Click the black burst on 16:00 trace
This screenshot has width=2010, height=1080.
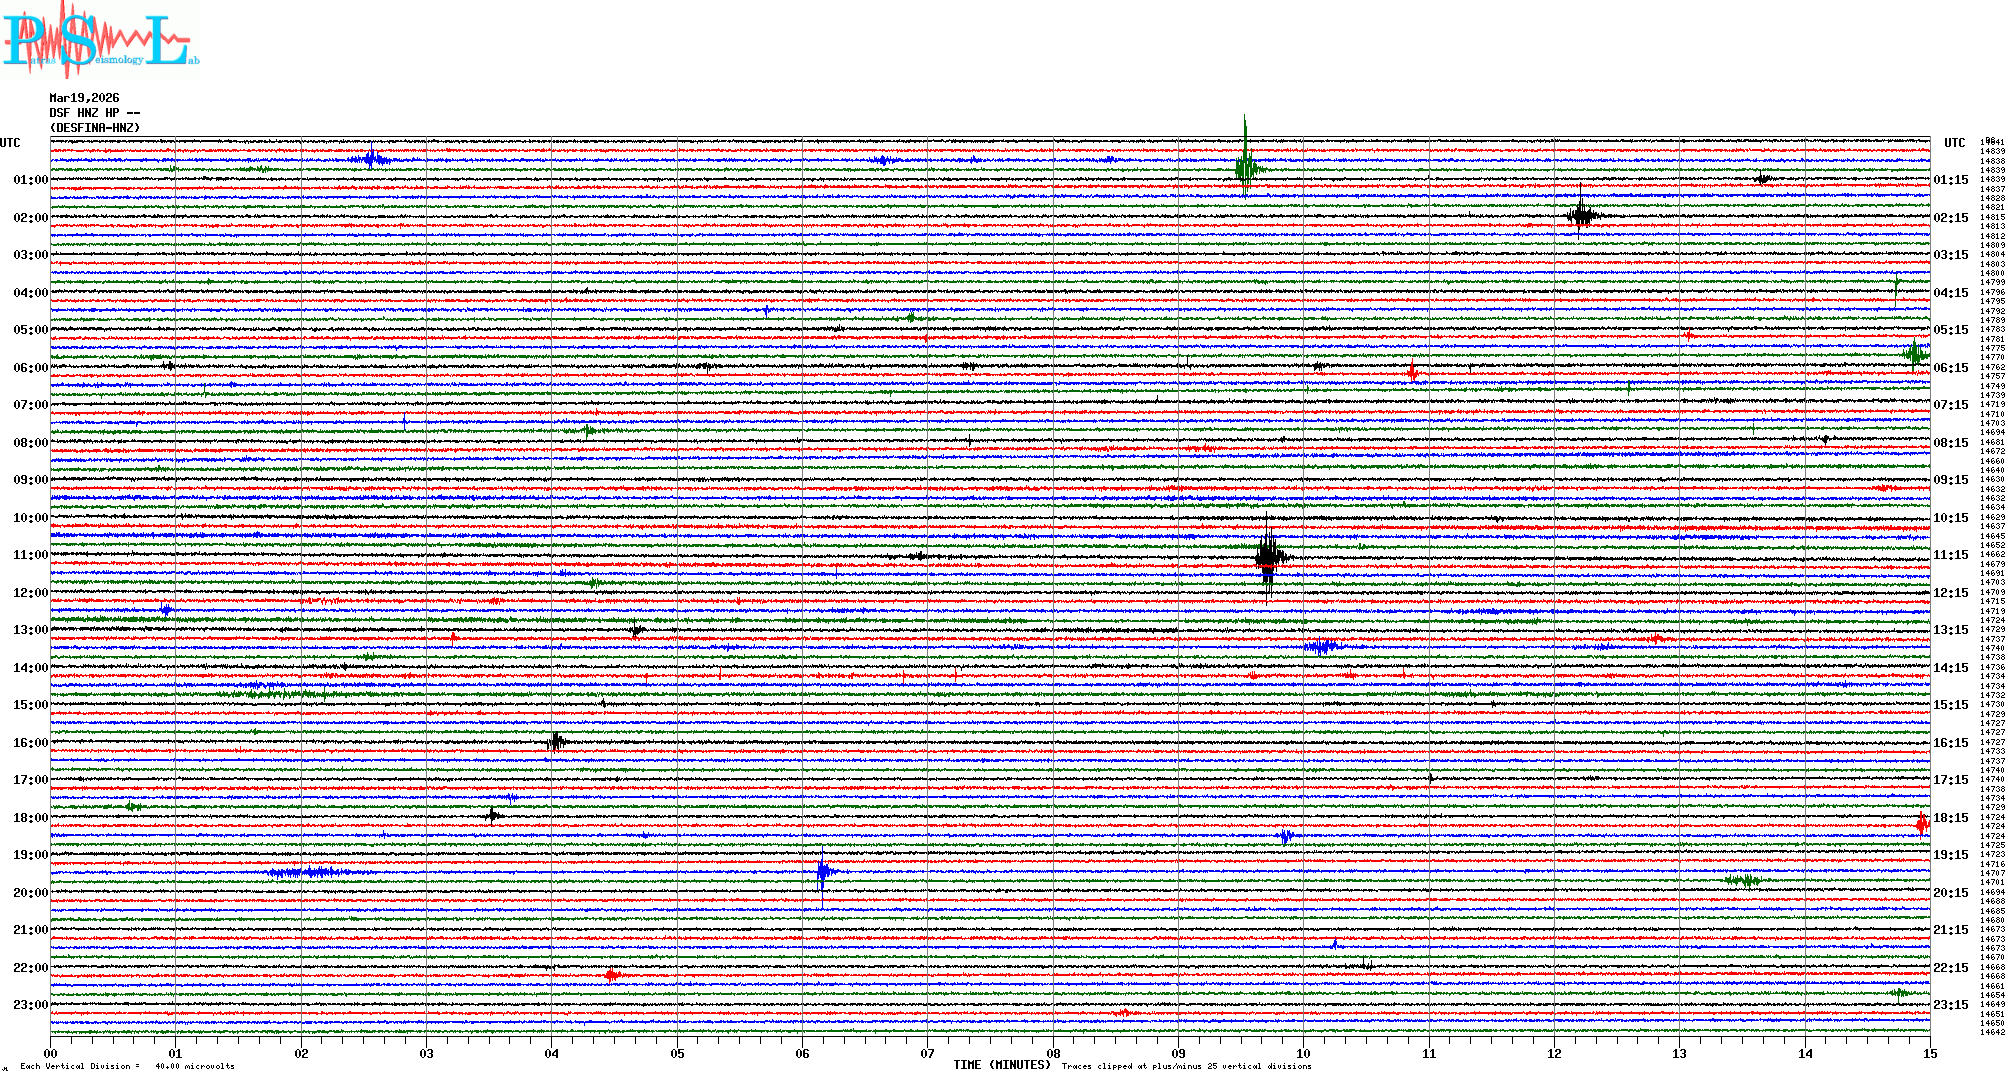(x=556, y=741)
